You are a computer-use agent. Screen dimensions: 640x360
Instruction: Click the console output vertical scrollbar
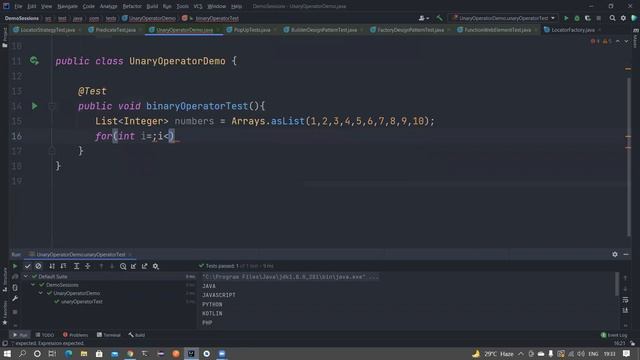(x=617, y=284)
